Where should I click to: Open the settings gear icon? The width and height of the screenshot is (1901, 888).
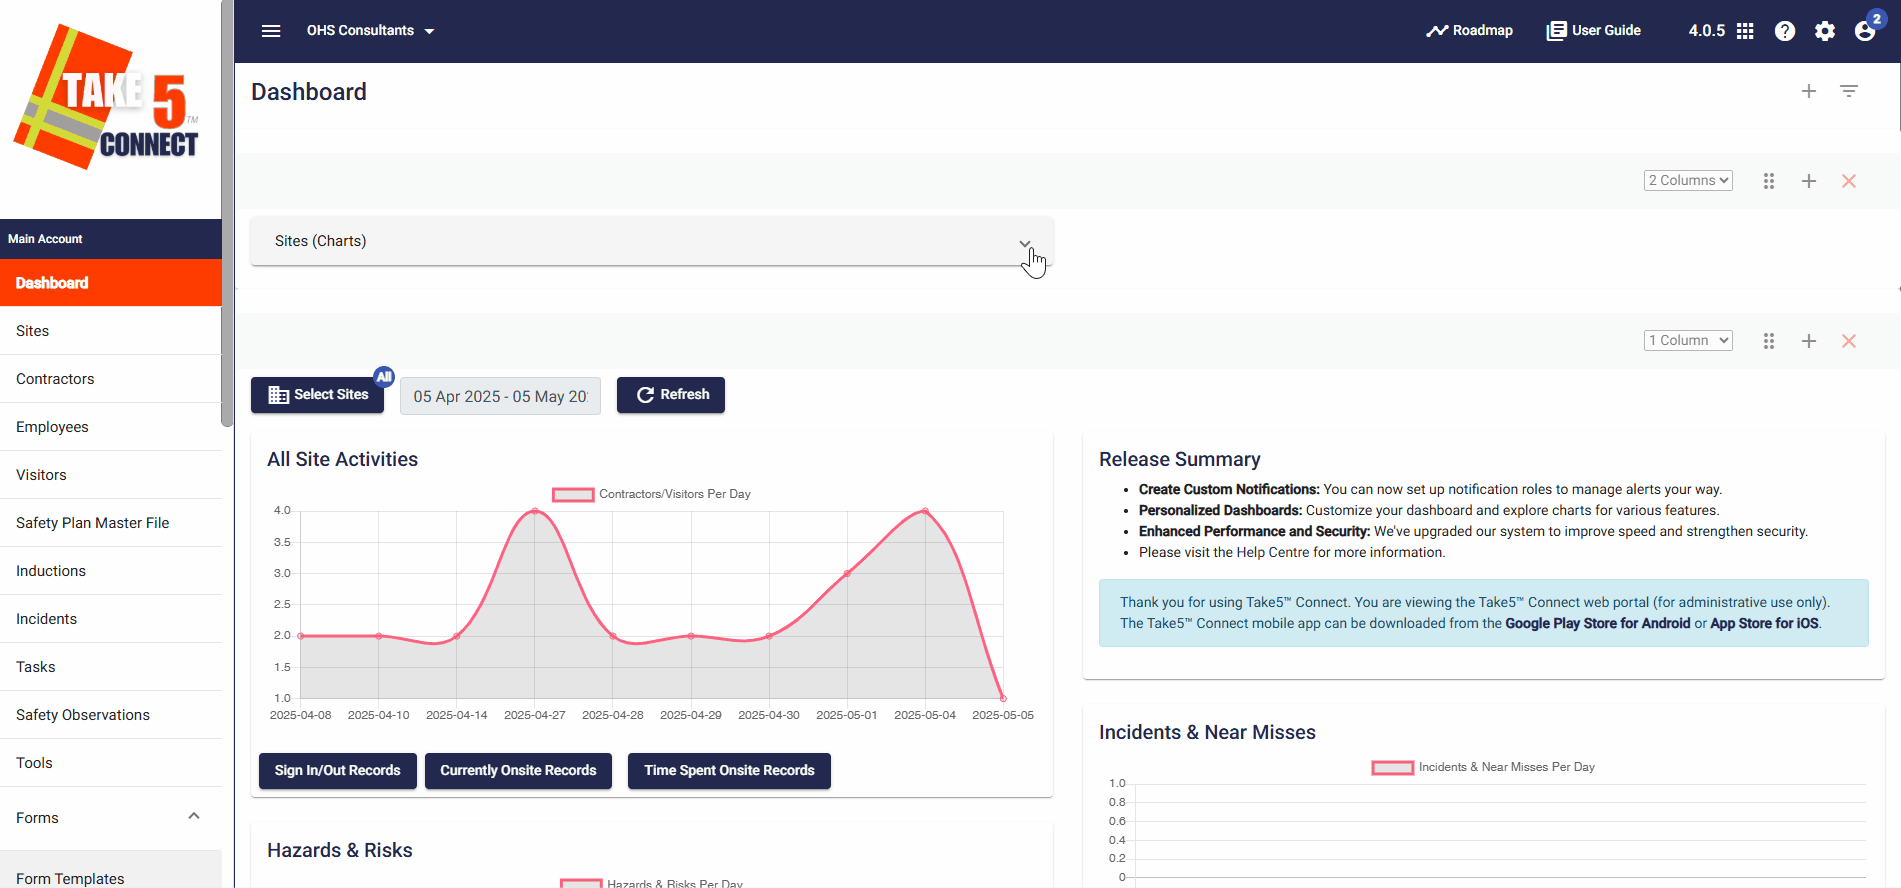1825,31
